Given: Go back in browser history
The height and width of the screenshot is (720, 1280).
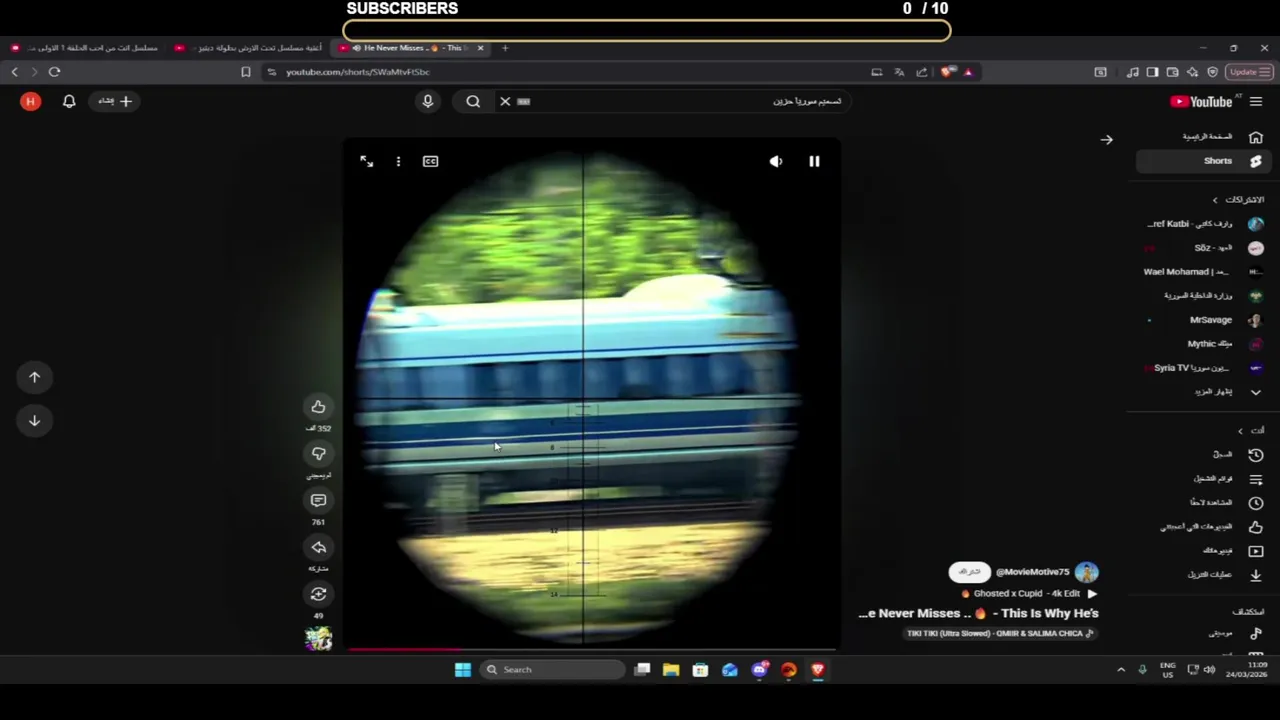Looking at the screenshot, I should 14,72.
